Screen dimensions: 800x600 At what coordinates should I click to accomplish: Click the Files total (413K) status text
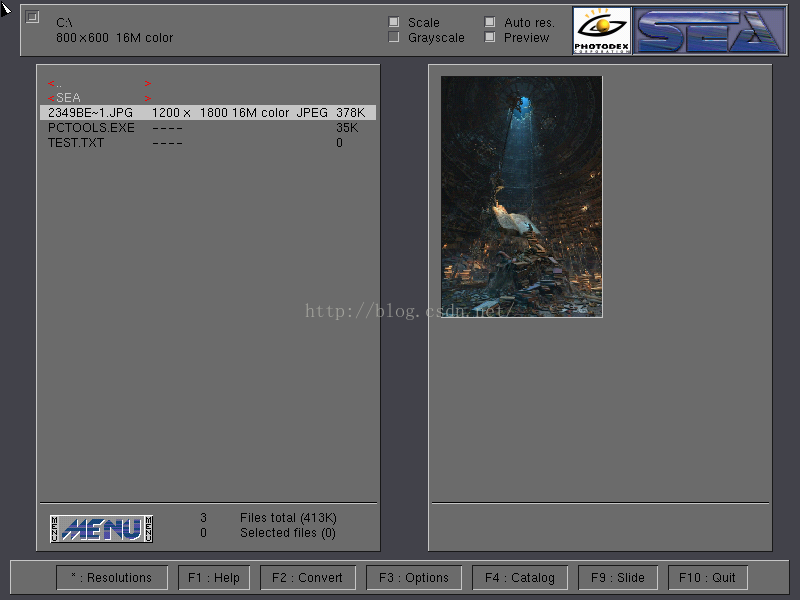point(288,518)
